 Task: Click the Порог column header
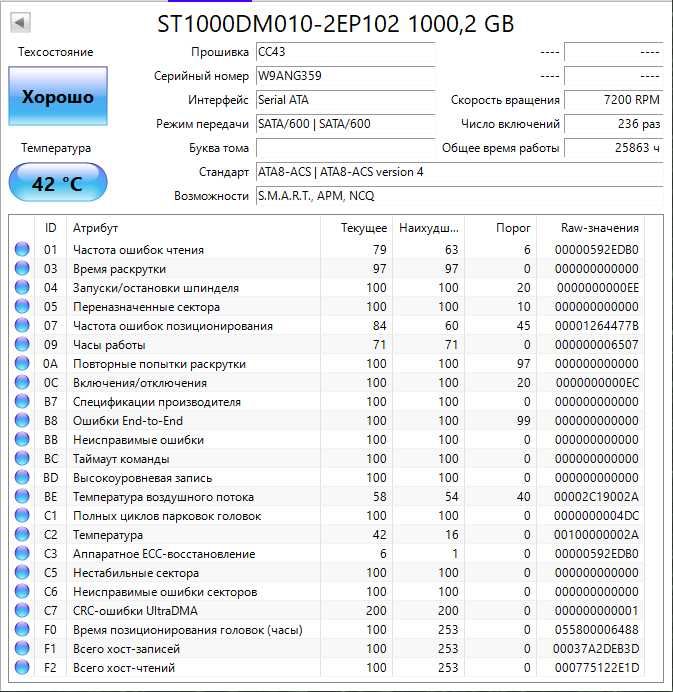tap(500, 228)
